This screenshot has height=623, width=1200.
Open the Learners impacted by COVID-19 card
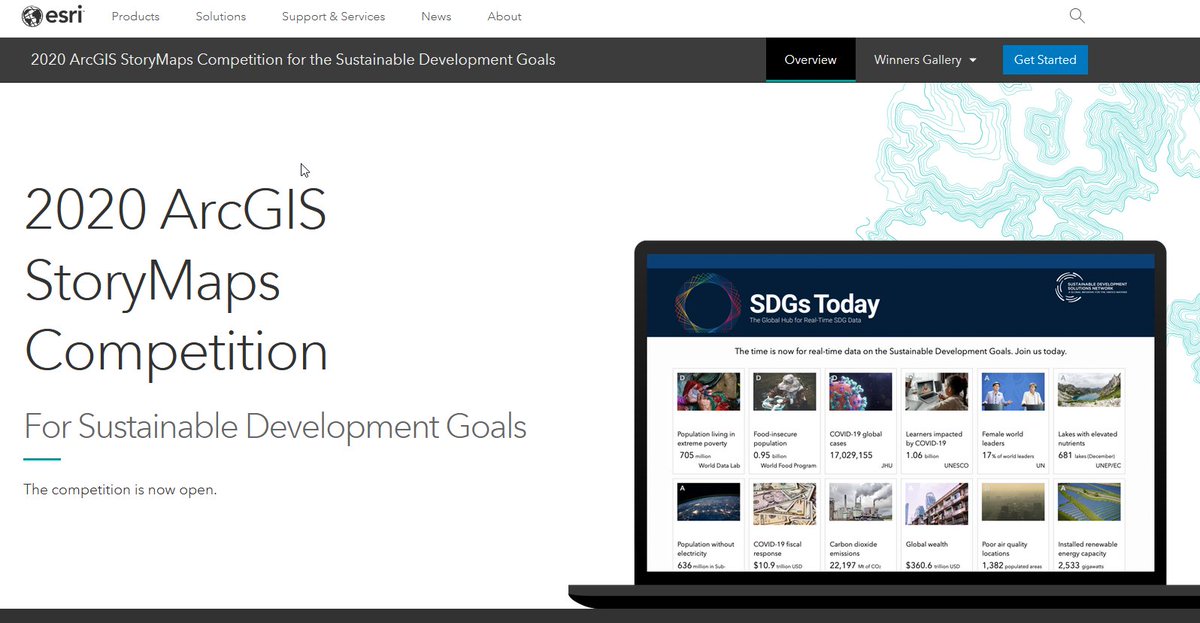(x=937, y=421)
